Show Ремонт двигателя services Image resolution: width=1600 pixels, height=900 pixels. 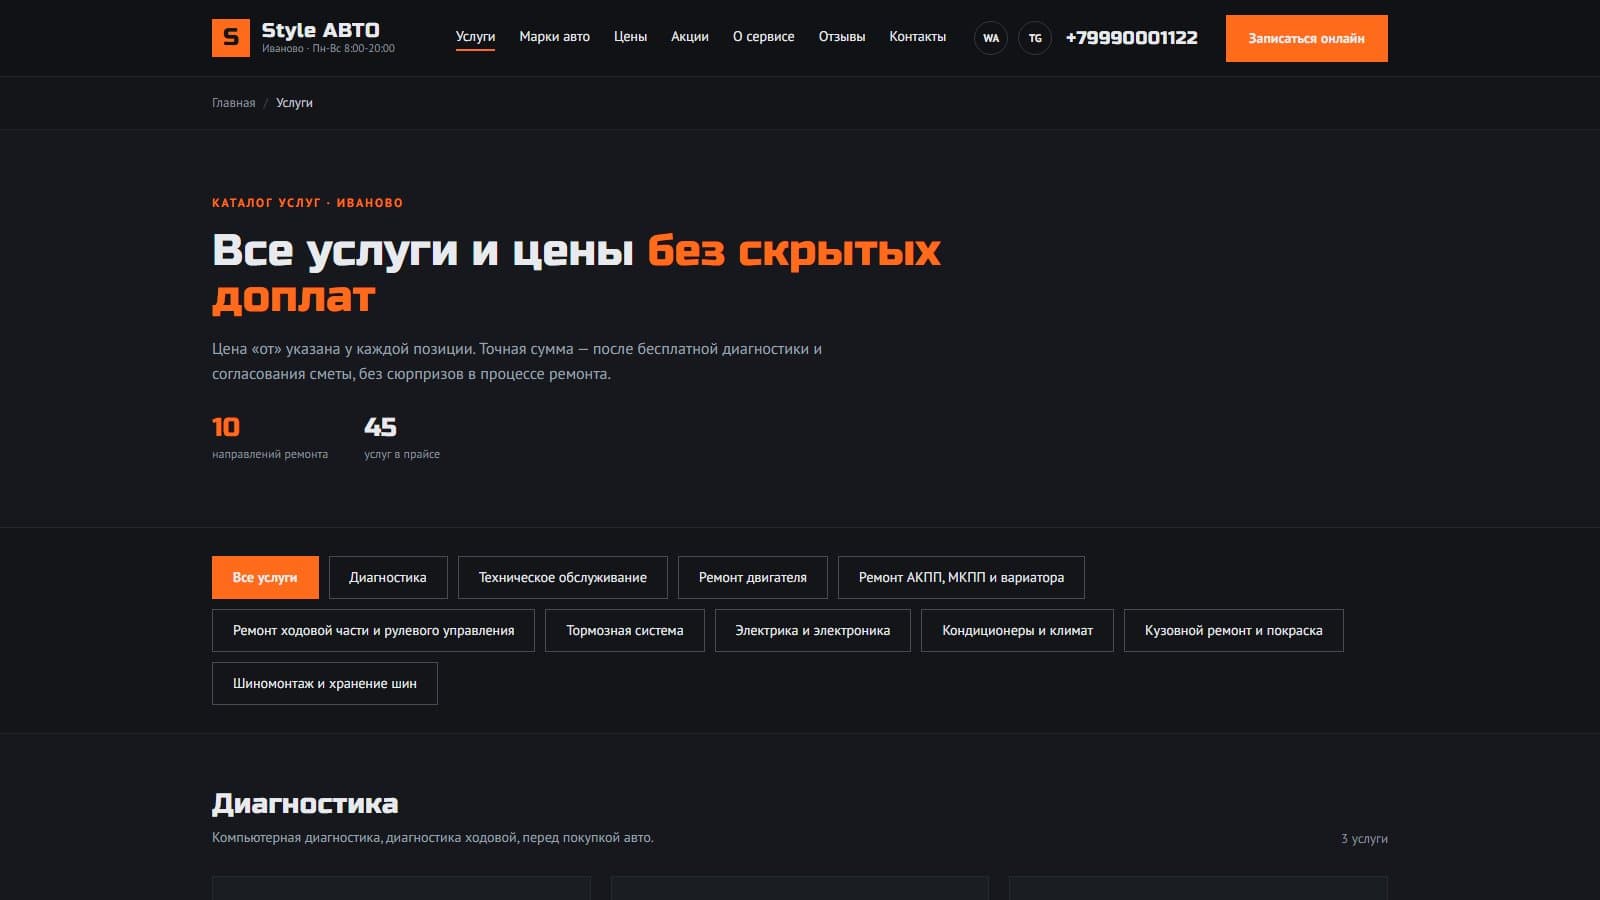[x=753, y=577]
